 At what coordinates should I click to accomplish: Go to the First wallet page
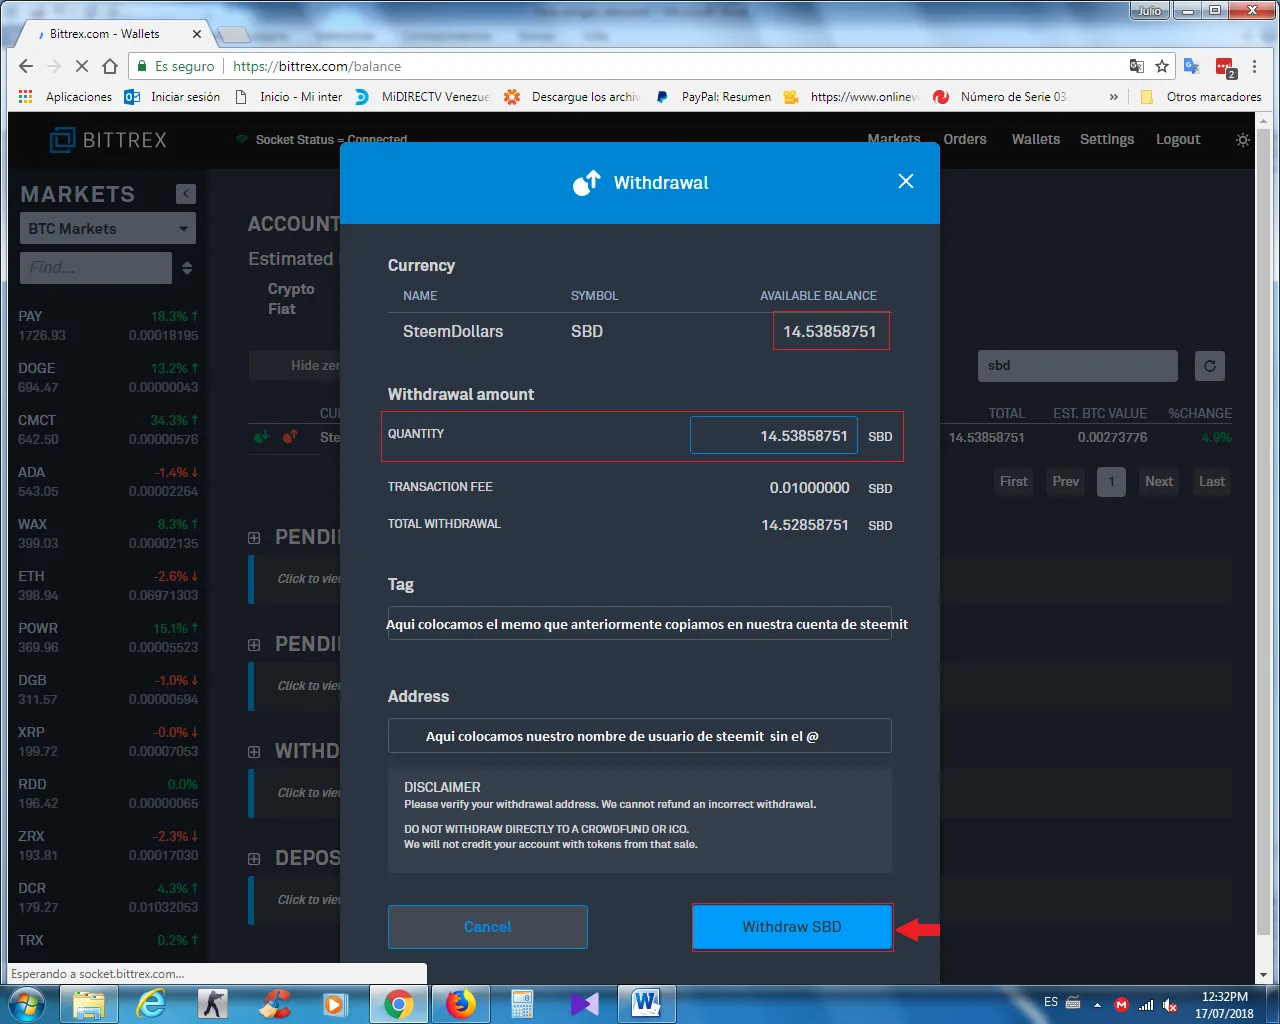(x=1014, y=481)
